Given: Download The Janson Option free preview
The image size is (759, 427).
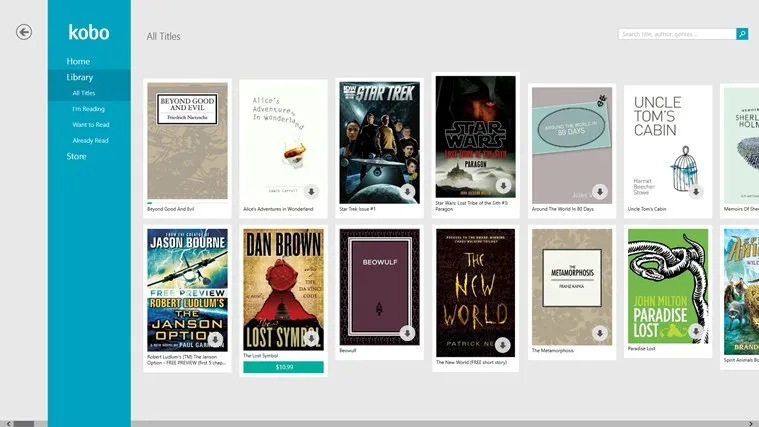Looking at the screenshot, I should click(215, 339).
